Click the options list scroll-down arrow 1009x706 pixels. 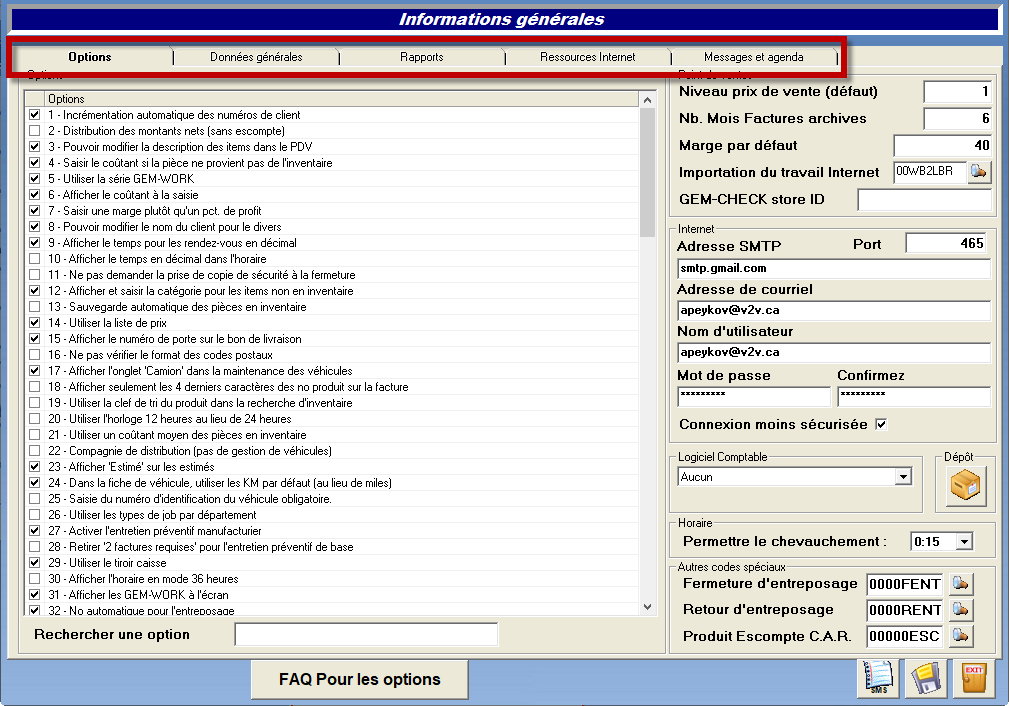click(x=647, y=607)
